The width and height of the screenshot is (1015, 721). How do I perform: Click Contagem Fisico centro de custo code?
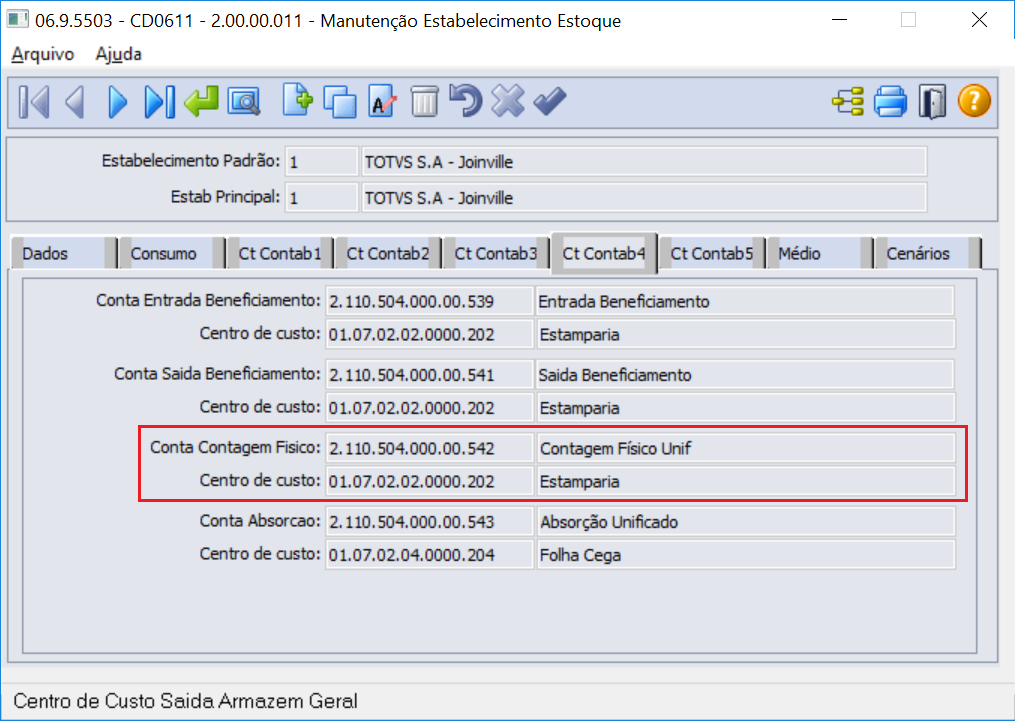(x=429, y=482)
